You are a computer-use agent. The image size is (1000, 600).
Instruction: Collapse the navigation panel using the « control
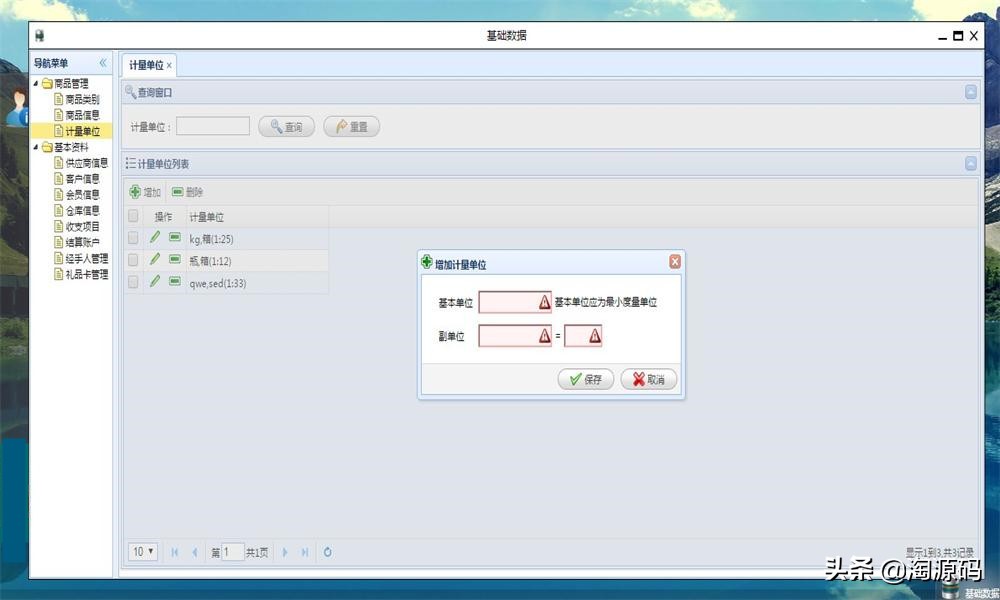(104, 63)
